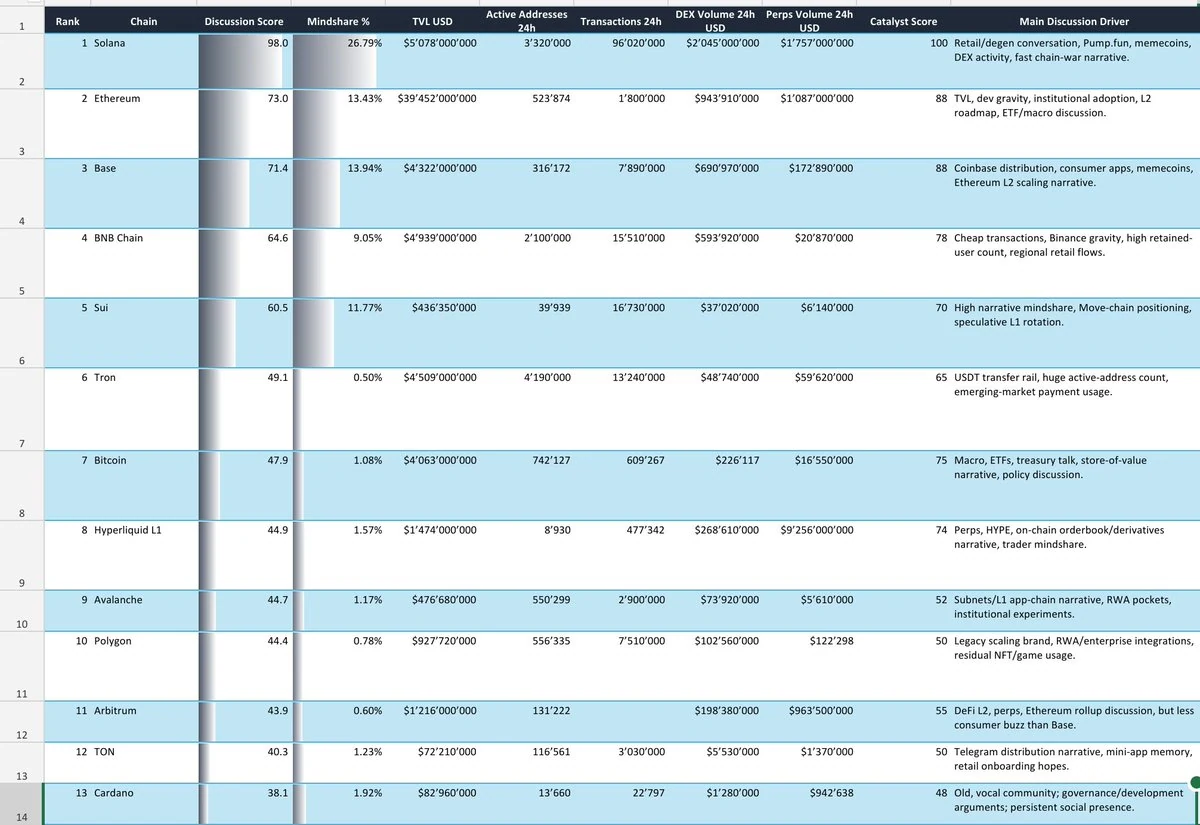Viewport: 1200px width, 825px height.
Task: Select the Chain column header cell
Action: (144, 21)
